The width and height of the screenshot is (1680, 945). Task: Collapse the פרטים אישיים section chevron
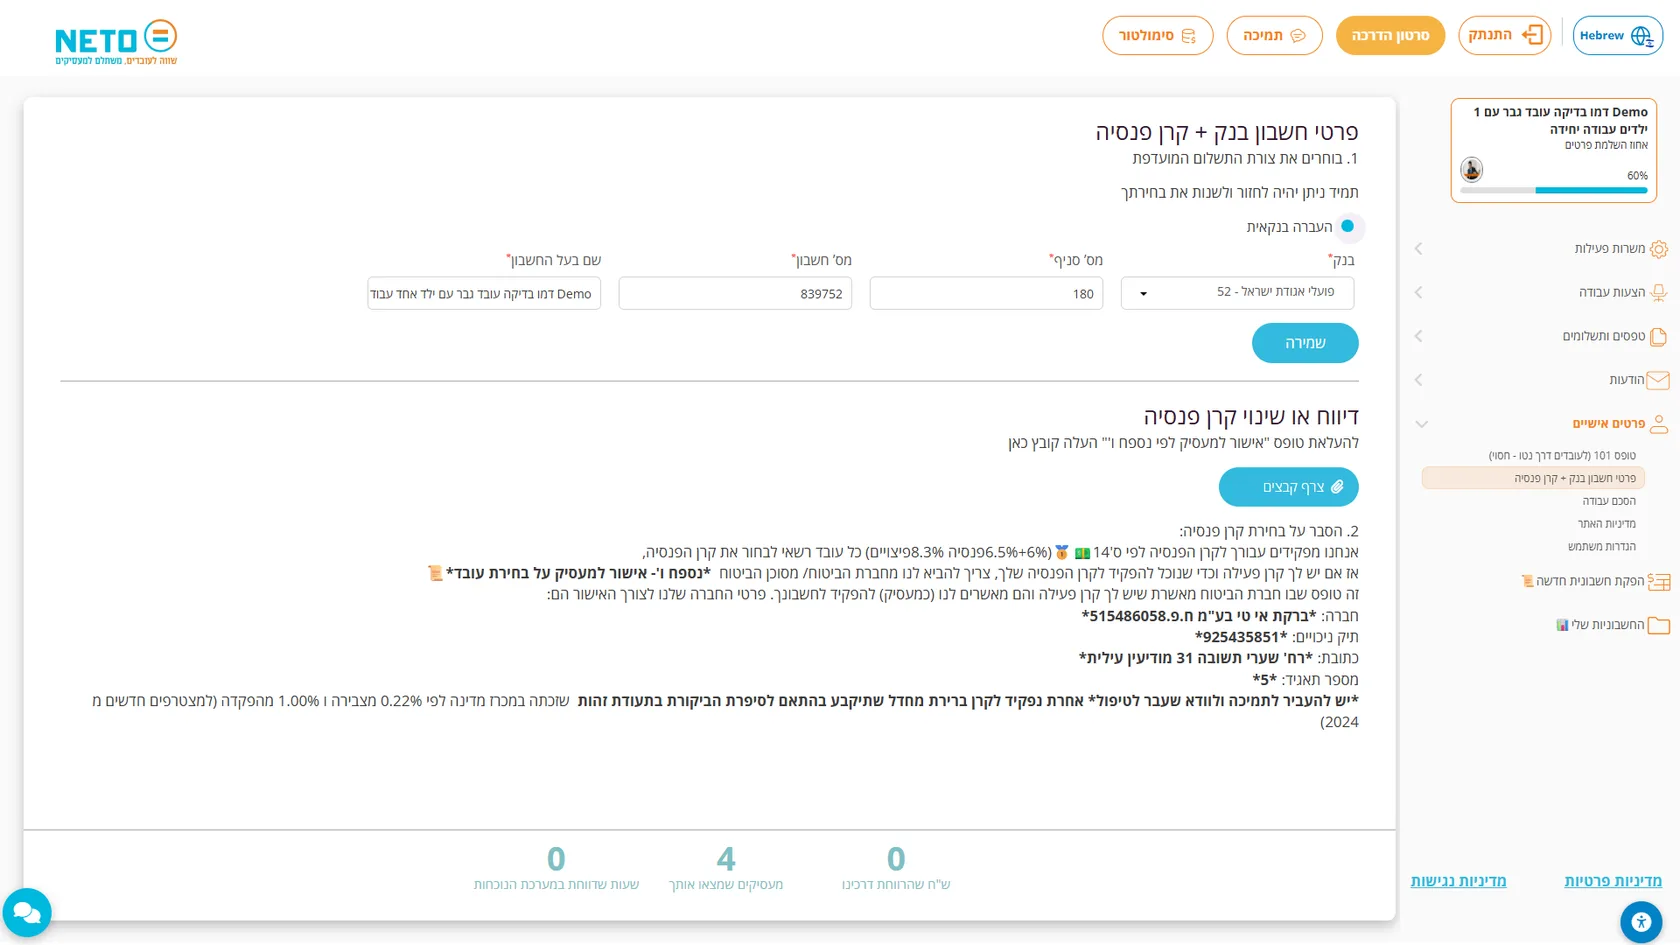coord(1421,424)
